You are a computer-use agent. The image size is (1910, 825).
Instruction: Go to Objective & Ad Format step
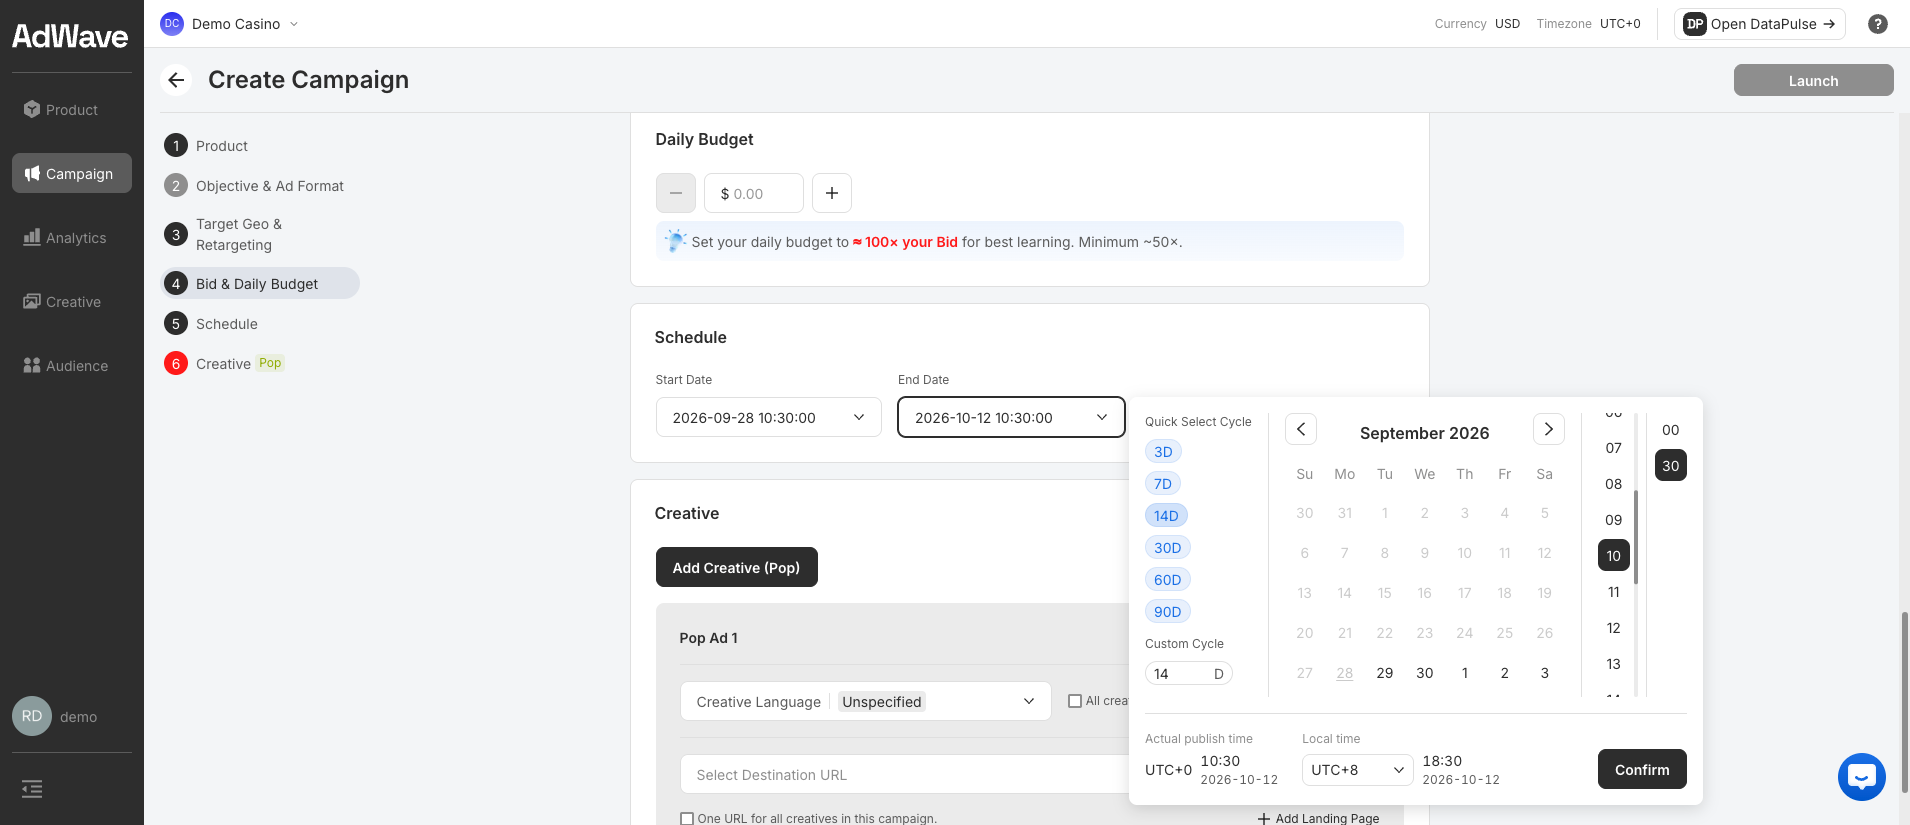pos(269,186)
